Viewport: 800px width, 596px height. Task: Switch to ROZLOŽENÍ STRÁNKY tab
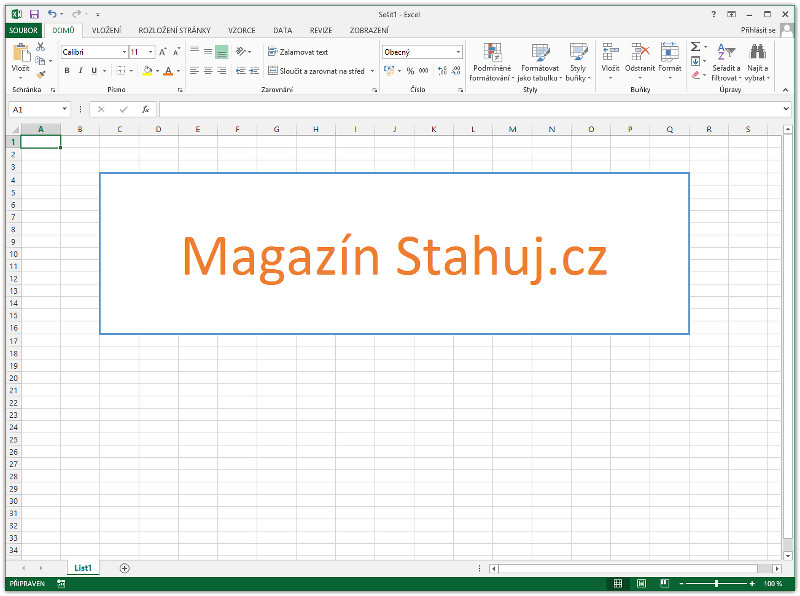(174, 30)
